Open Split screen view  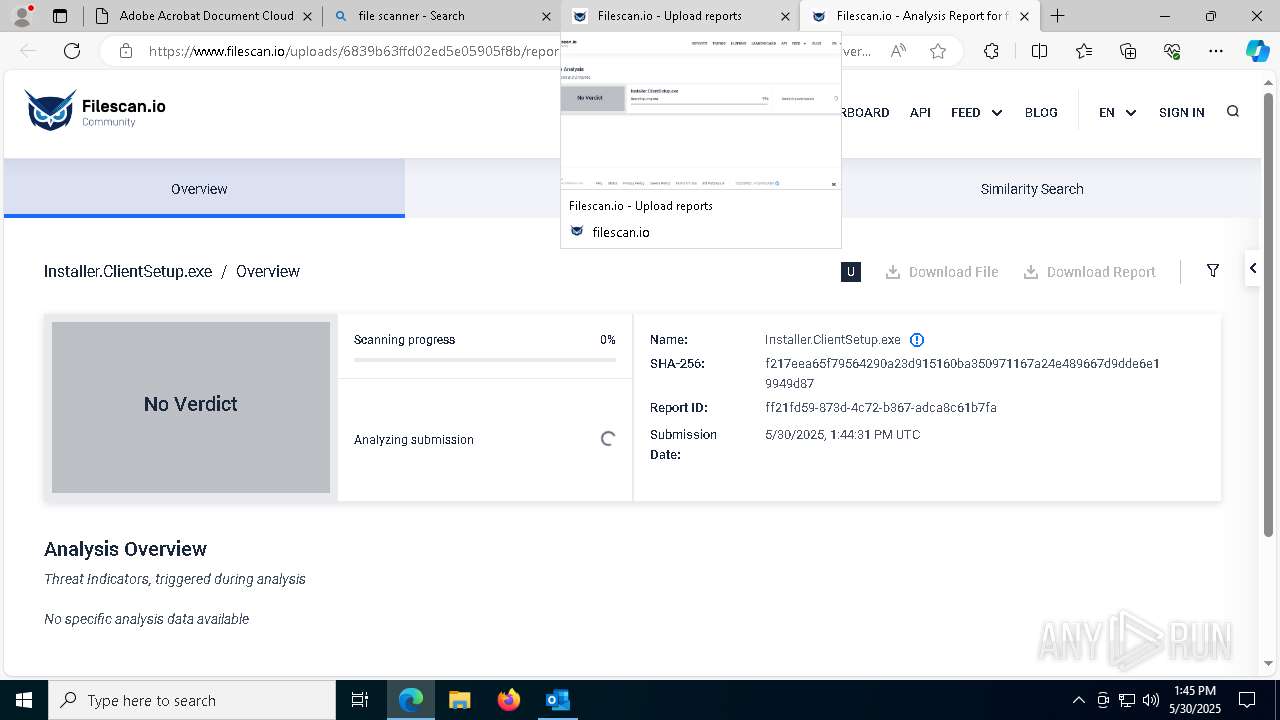point(1039,51)
